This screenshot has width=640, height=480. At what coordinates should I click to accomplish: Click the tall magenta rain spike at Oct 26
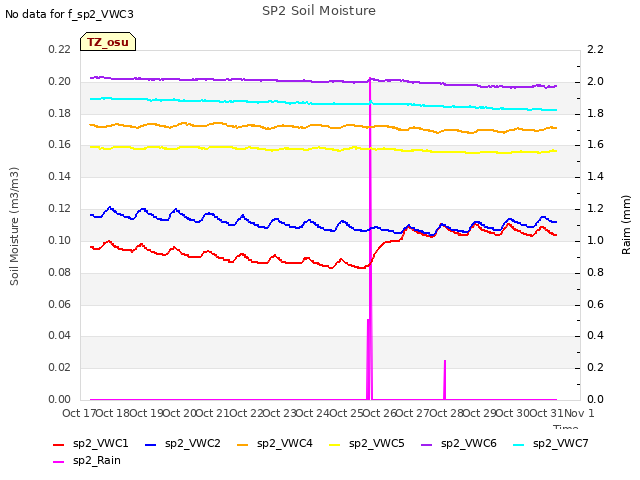pos(370,239)
